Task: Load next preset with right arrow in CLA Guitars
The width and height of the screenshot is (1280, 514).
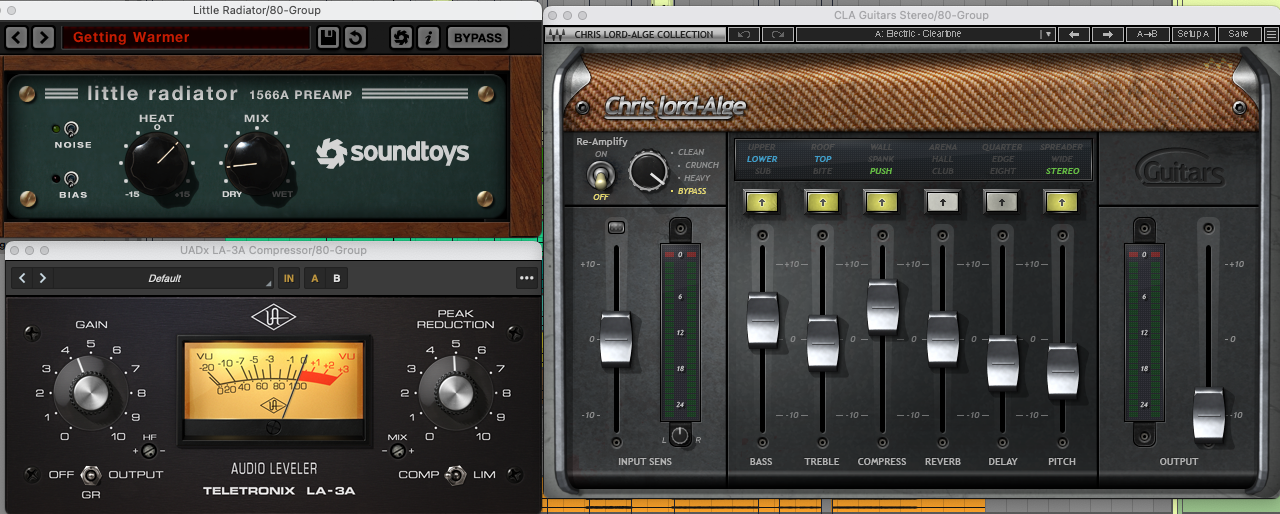Action: pyautogui.click(x=1107, y=34)
